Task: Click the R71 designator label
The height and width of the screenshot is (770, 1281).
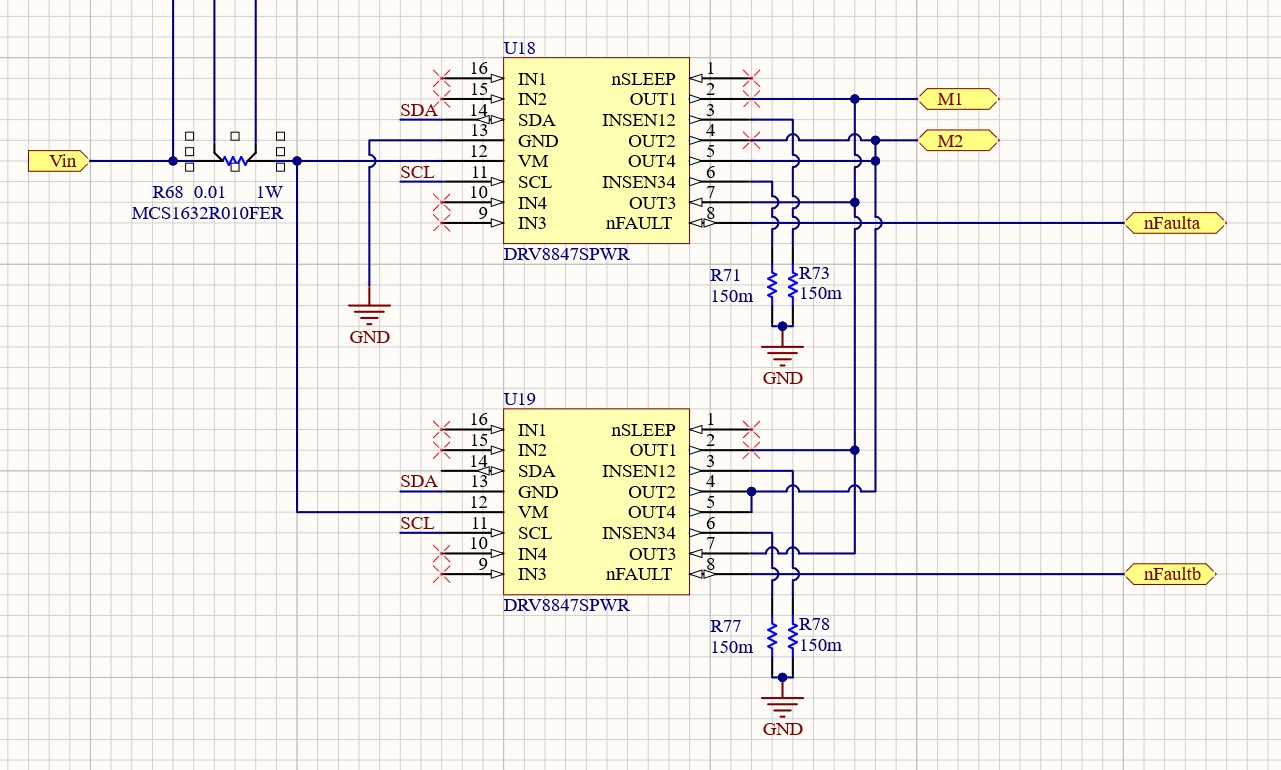Action: click(x=725, y=274)
